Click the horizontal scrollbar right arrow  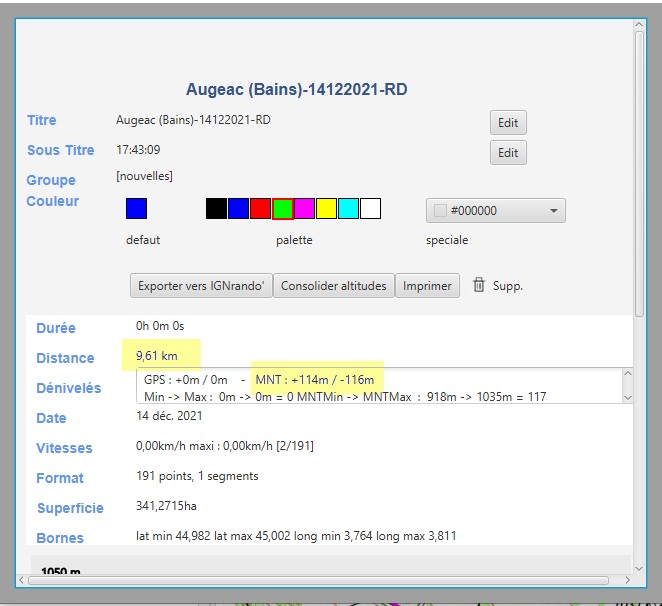click(x=626, y=580)
